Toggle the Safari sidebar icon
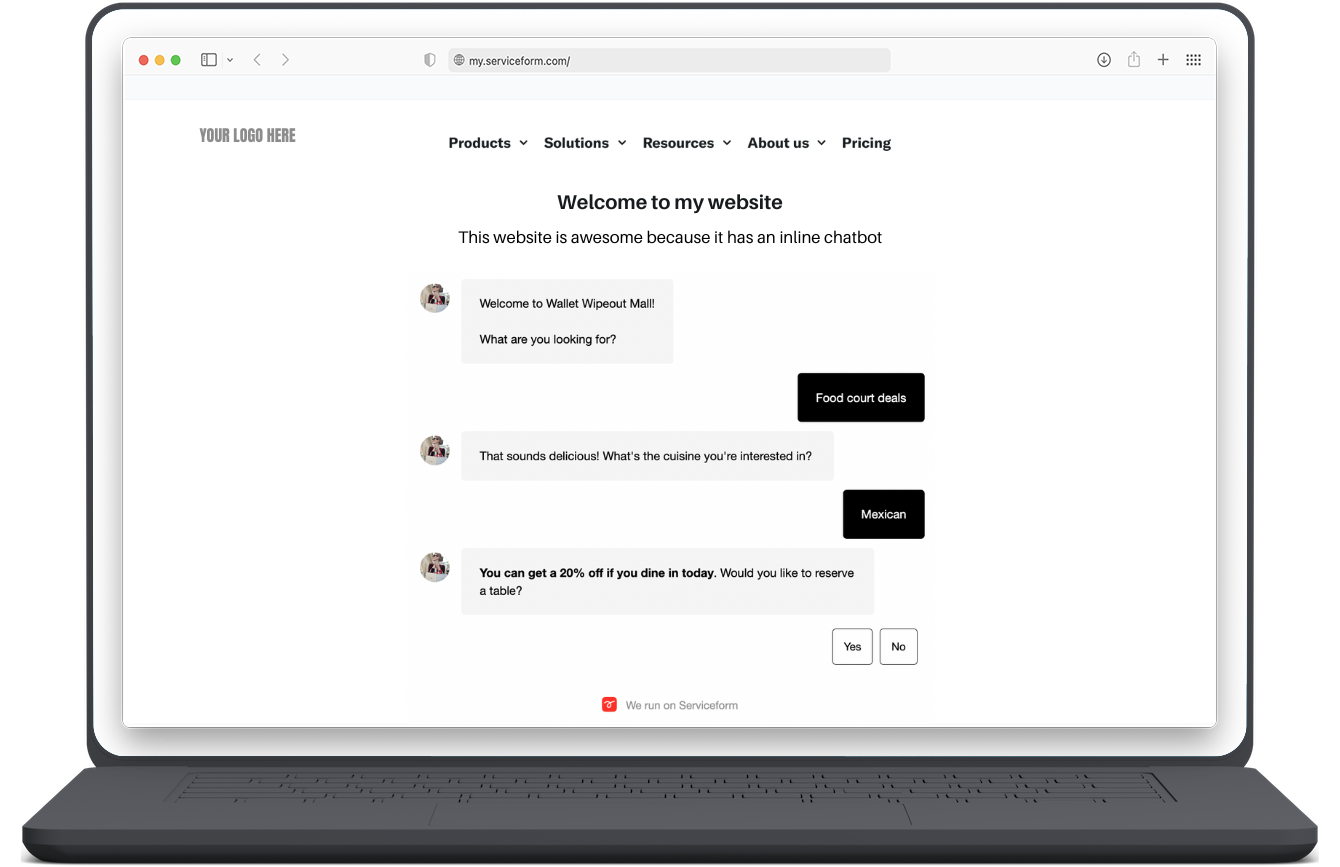The height and width of the screenshot is (867, 1340). (x=209, y=60)
